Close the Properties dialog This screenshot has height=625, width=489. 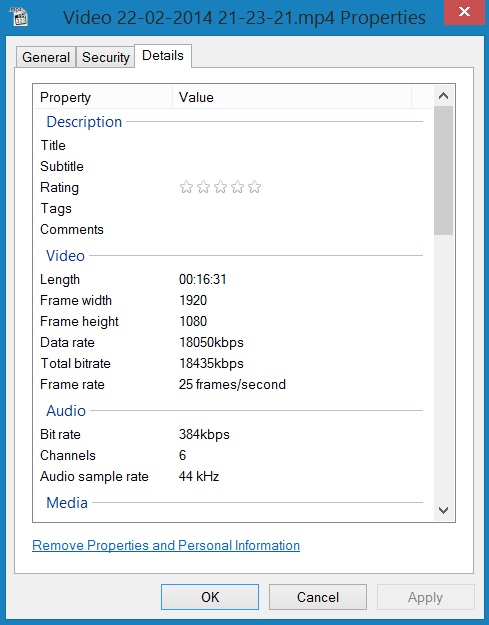464,12
